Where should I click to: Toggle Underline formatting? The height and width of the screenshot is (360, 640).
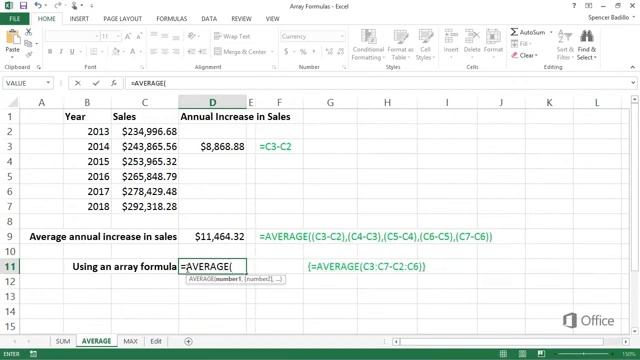pos(72,52)
